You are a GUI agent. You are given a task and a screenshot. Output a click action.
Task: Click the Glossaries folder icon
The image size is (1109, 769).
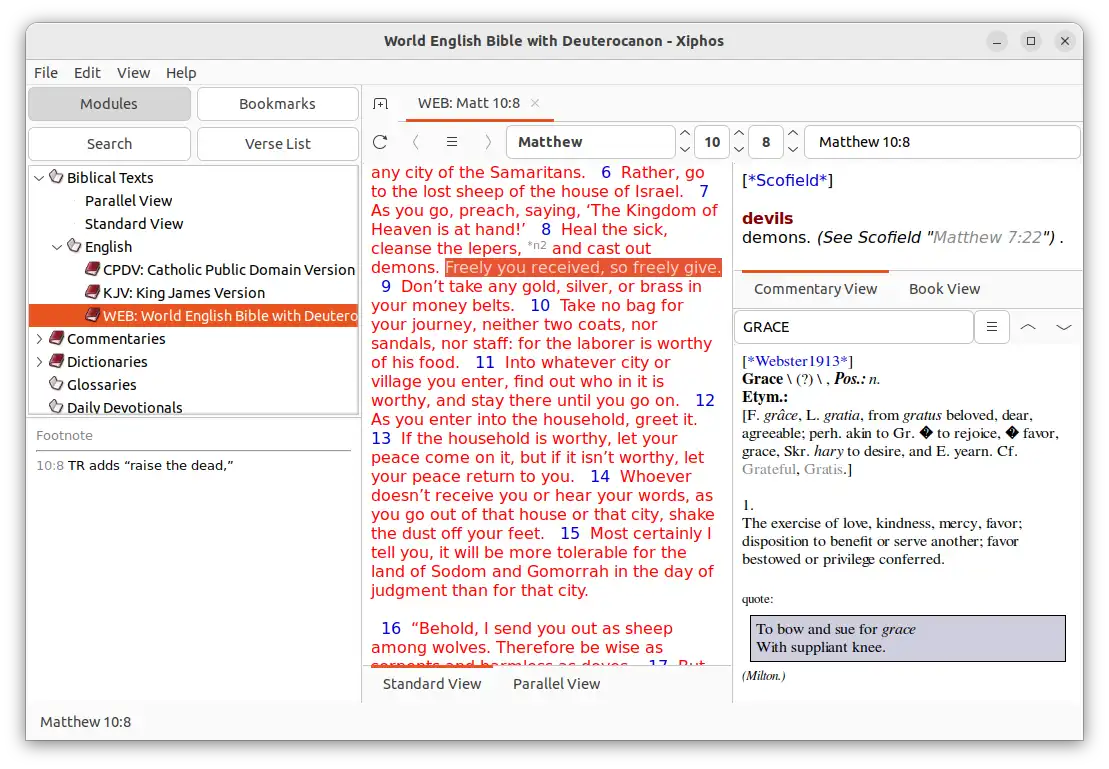[56, 383]
